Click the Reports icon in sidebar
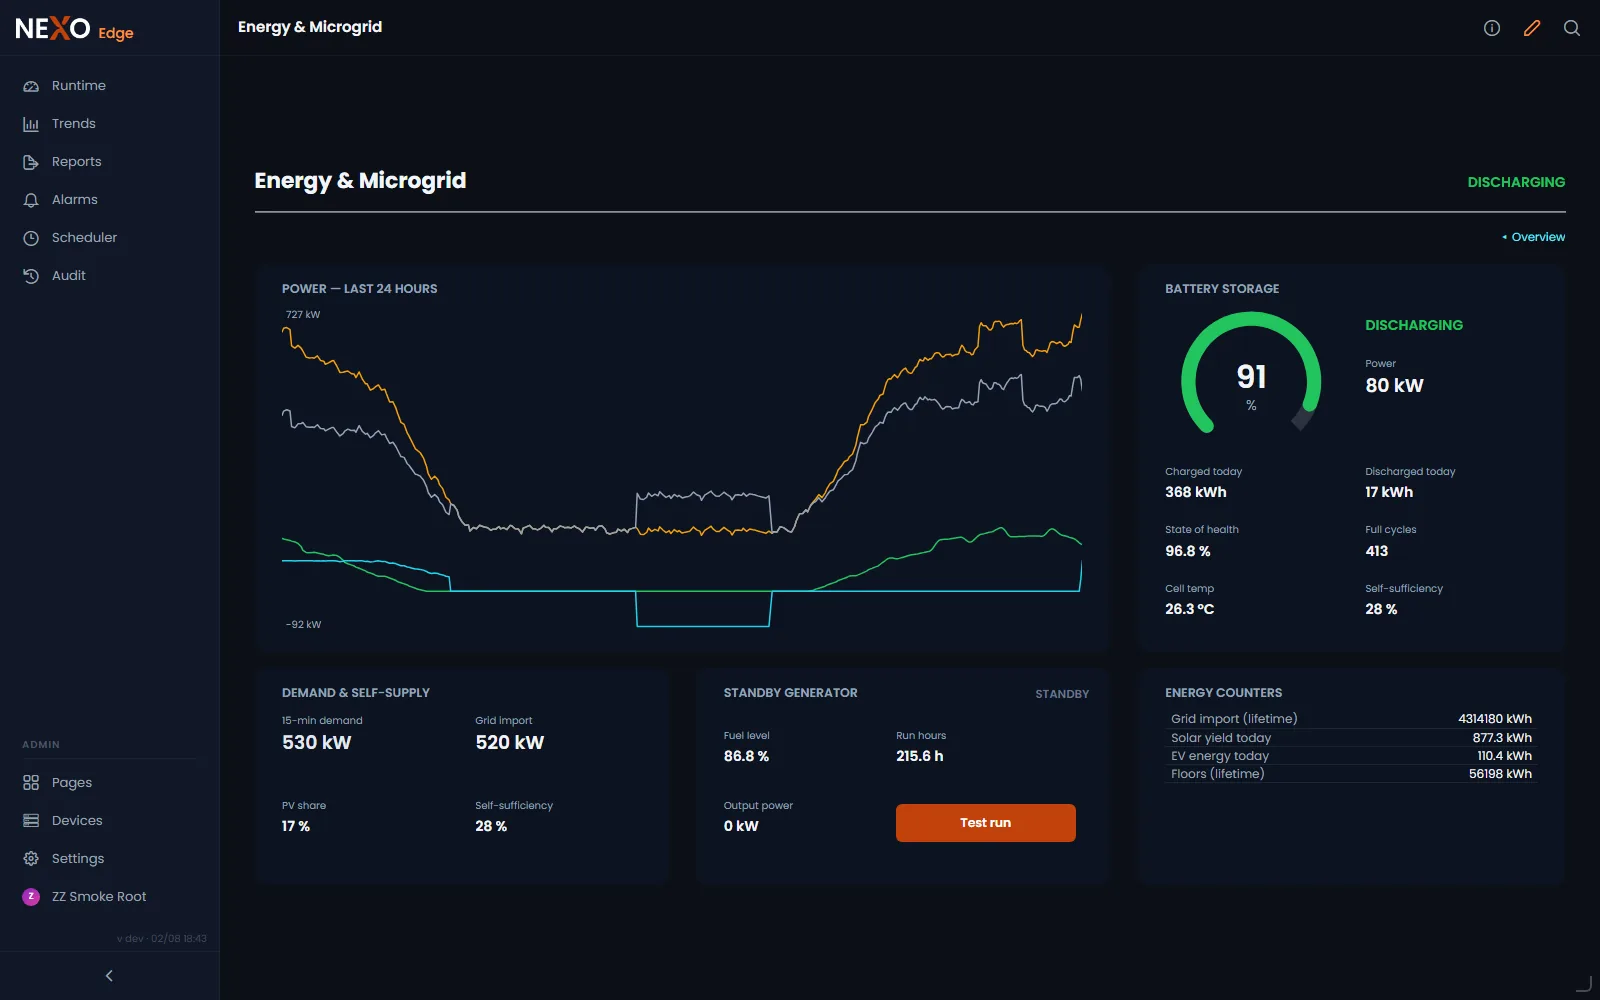 [31, 162]
